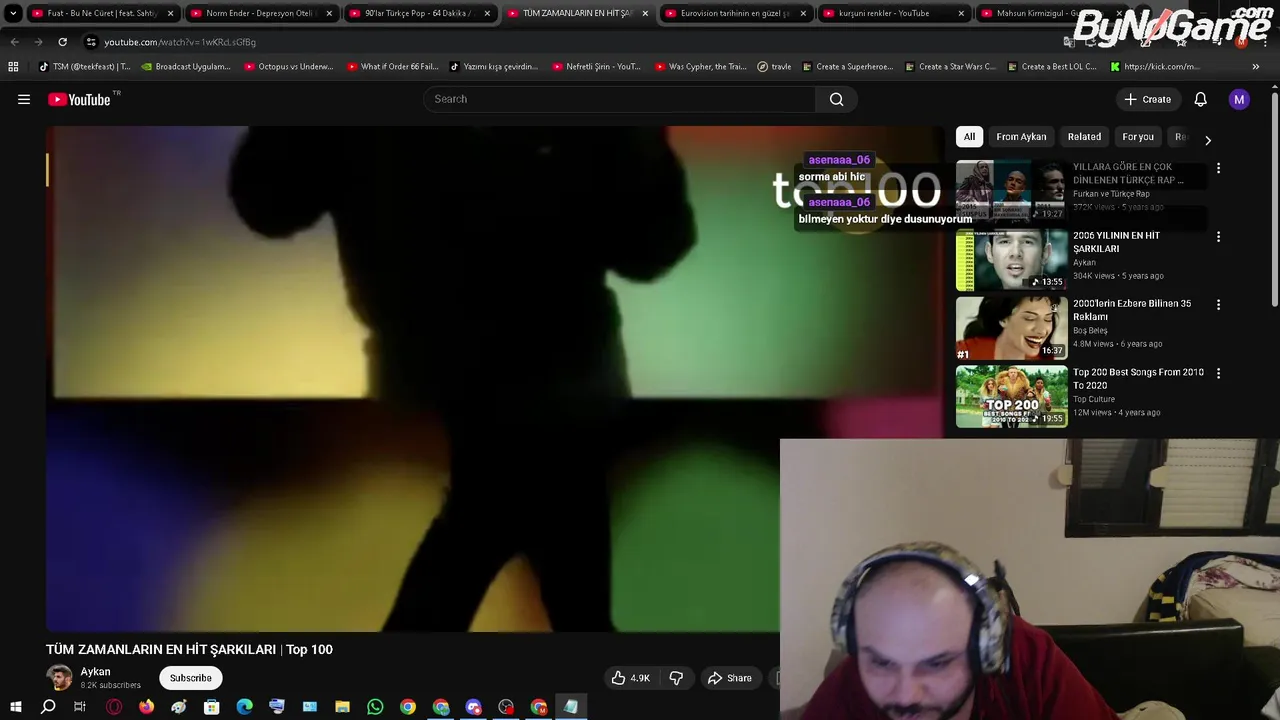Open 2000'lerin Ezbere Bilinen 35 Reklamı thumbnail

coord(1011,328)
